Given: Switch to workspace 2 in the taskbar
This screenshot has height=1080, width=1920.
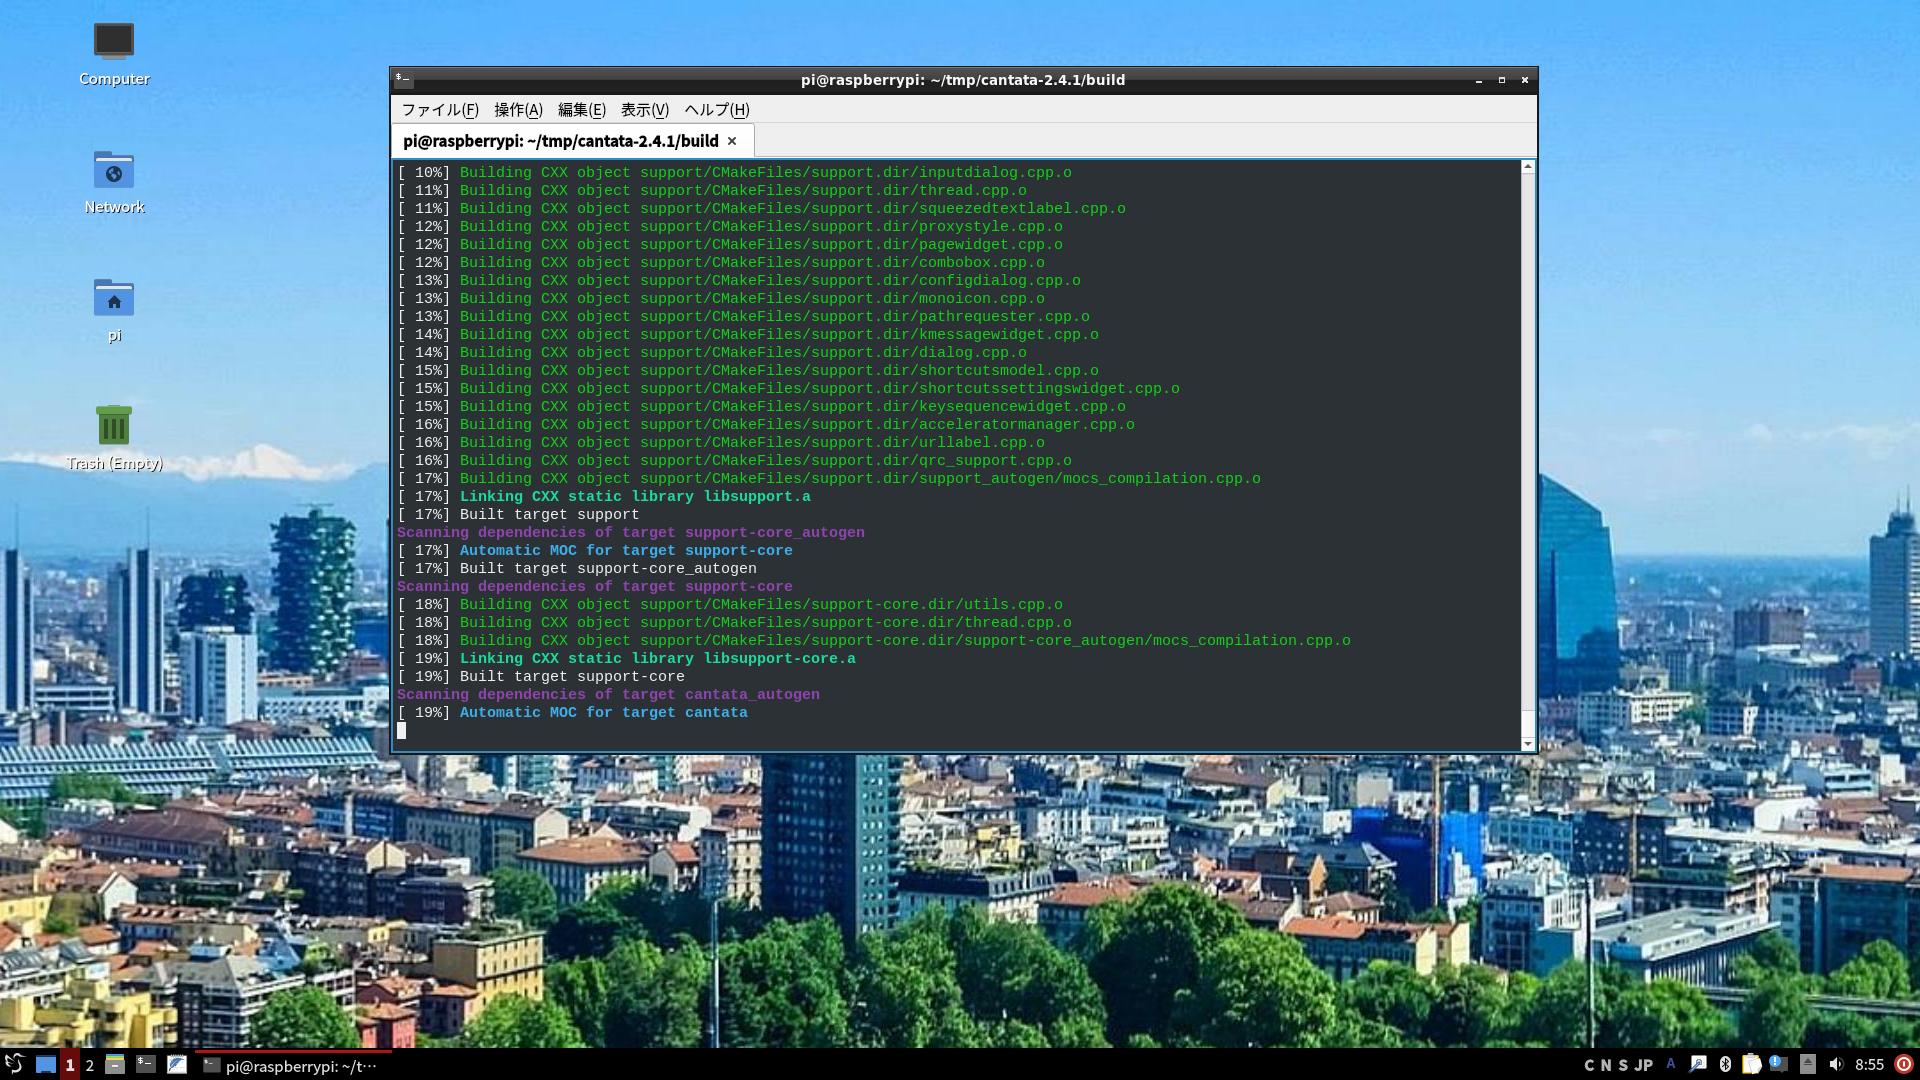Looking at the screenshot, I should [88, 1066].
